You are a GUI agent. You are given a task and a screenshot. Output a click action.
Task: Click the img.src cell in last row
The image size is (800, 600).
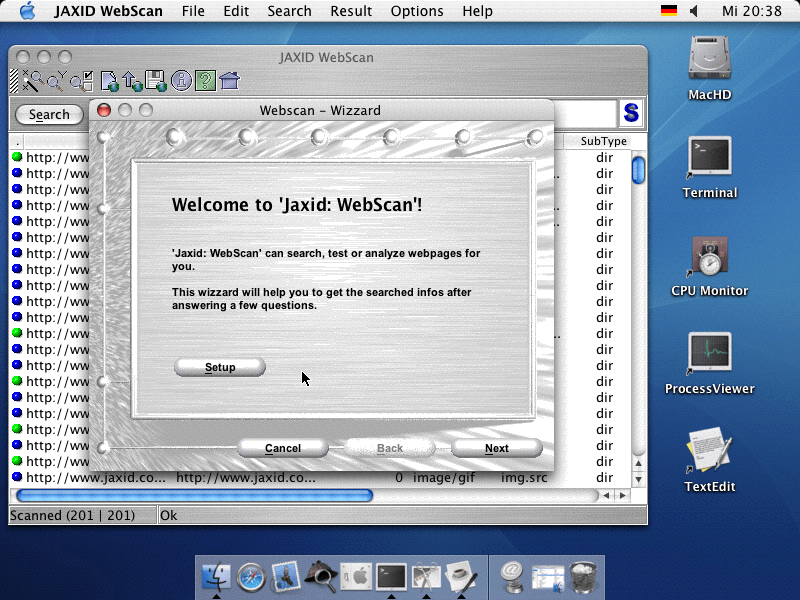pyautogui.click(x=524, y=478)
